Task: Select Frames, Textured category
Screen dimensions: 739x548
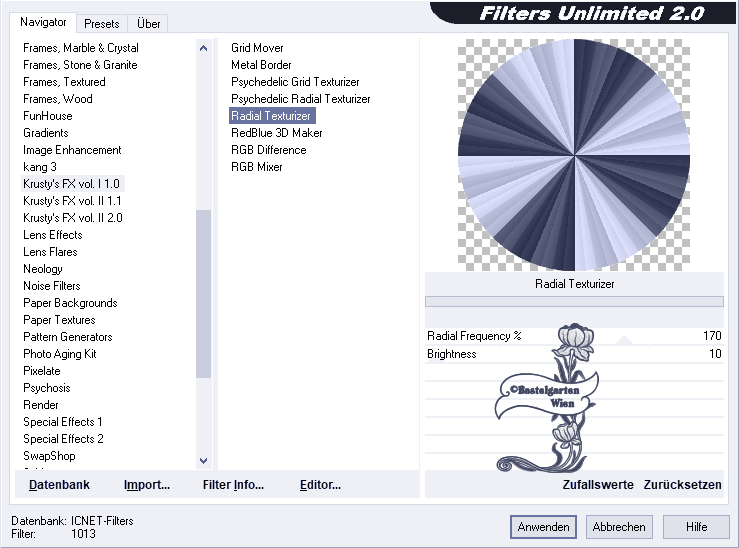Action: [x=64, y=82]
